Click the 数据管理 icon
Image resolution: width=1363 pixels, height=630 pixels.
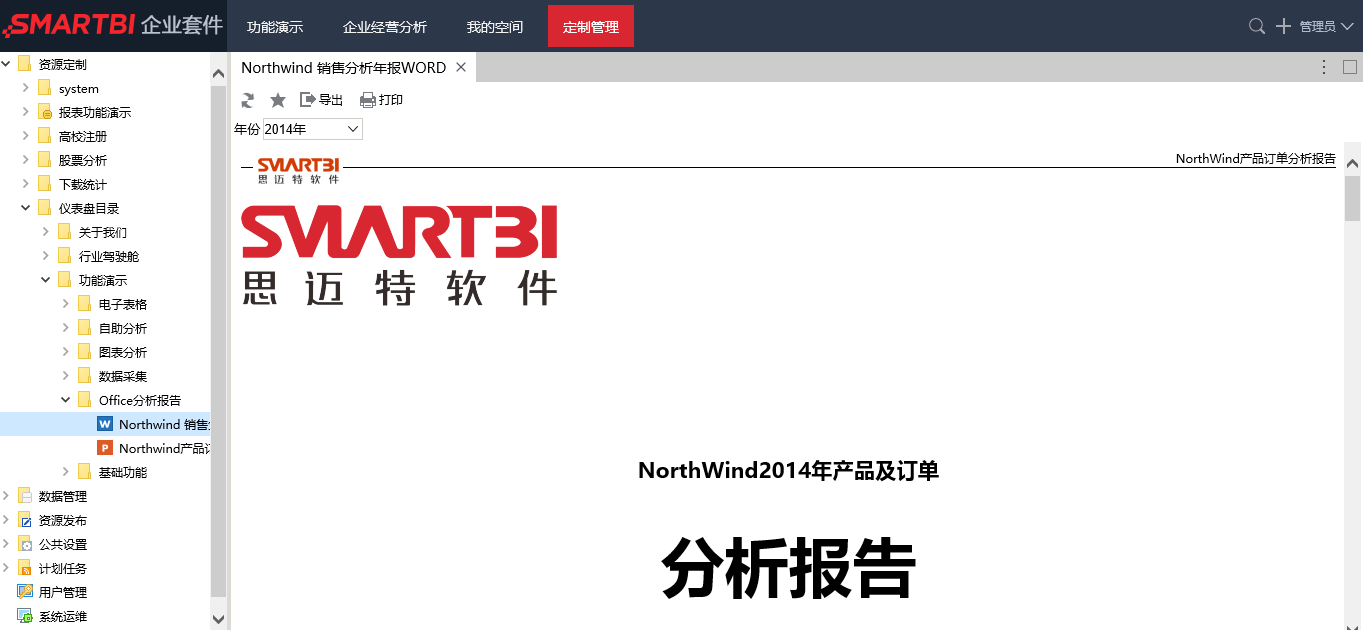tap(25, 496)
